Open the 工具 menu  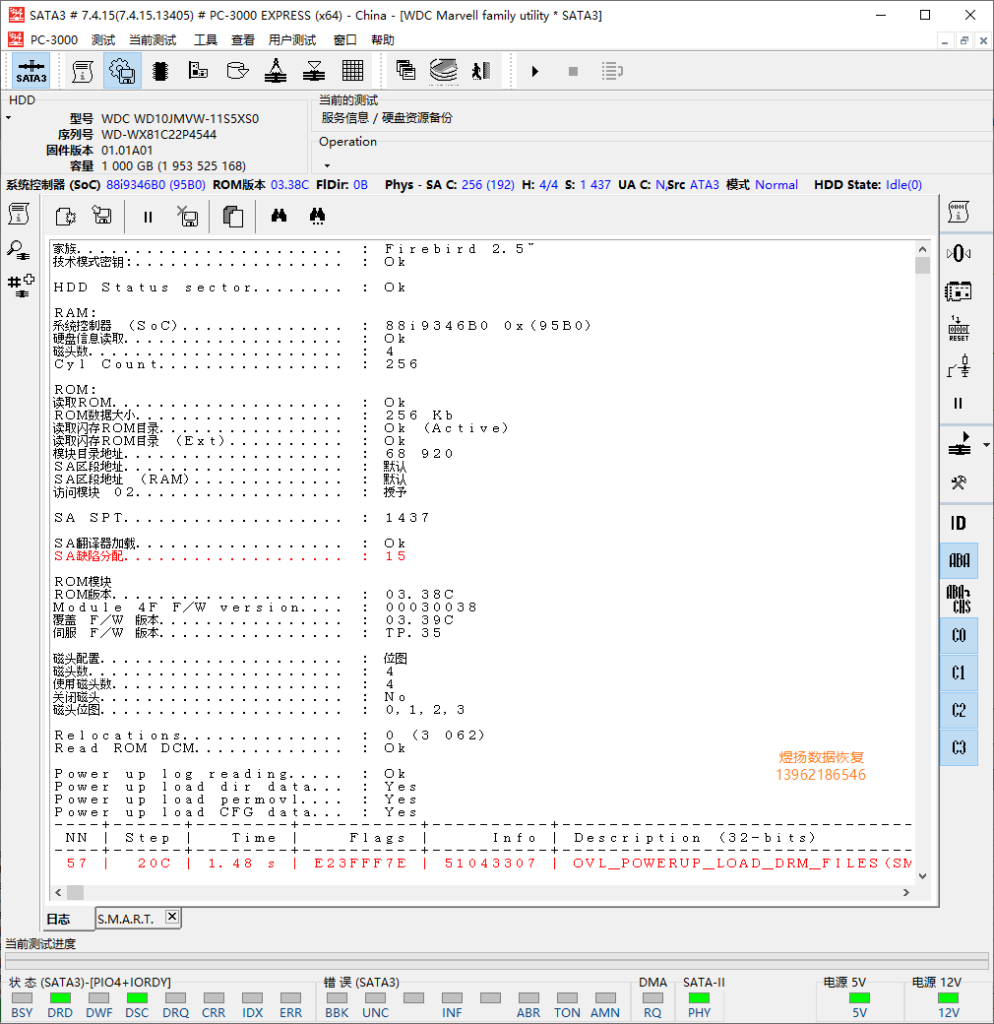206,40
